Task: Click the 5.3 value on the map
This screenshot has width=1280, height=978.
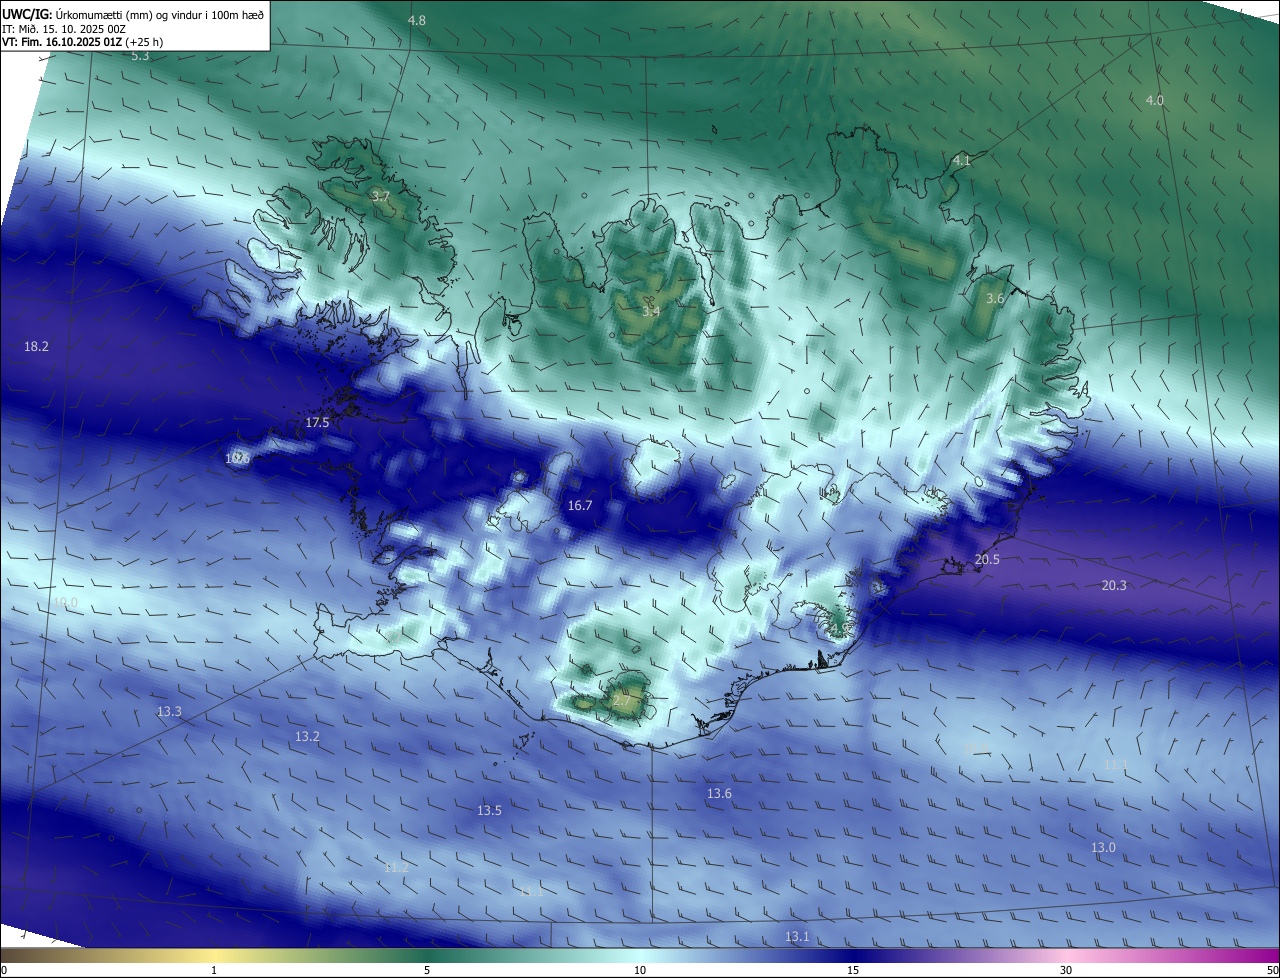Action: pyautogui.click(x=140, y=56)
